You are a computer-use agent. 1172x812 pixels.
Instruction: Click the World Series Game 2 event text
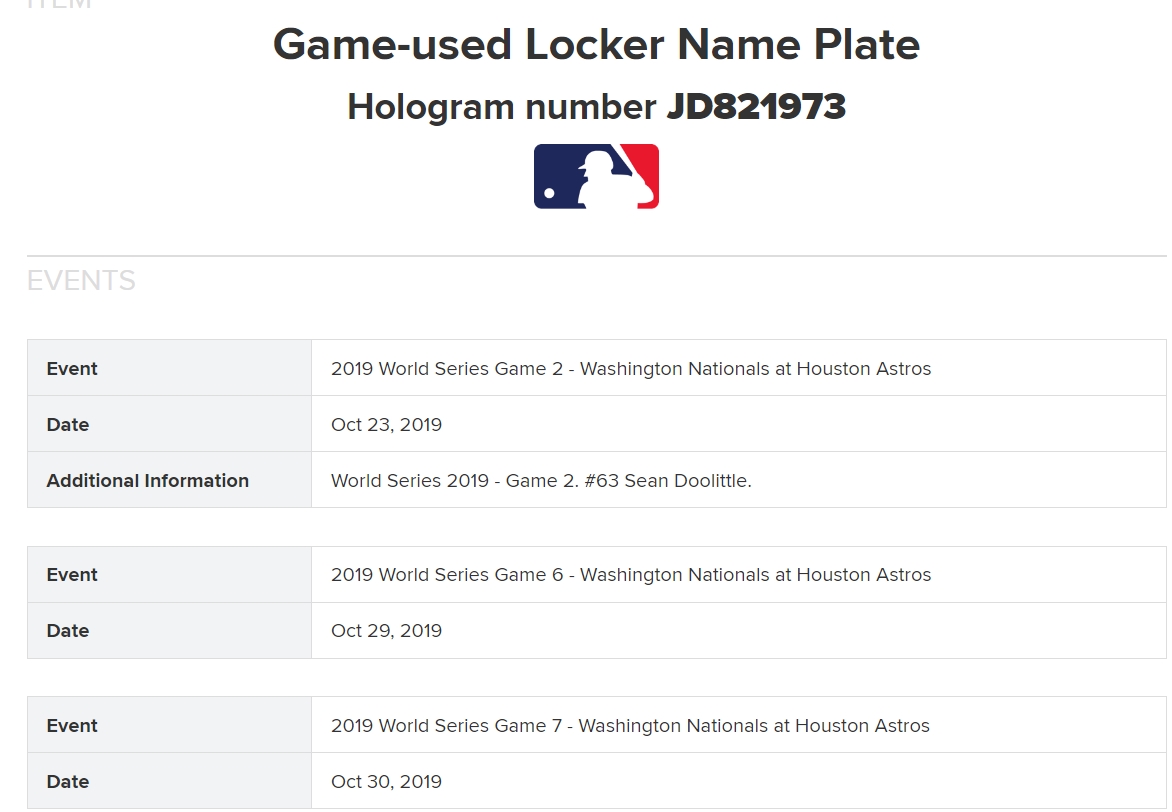(x=631, y=369)
